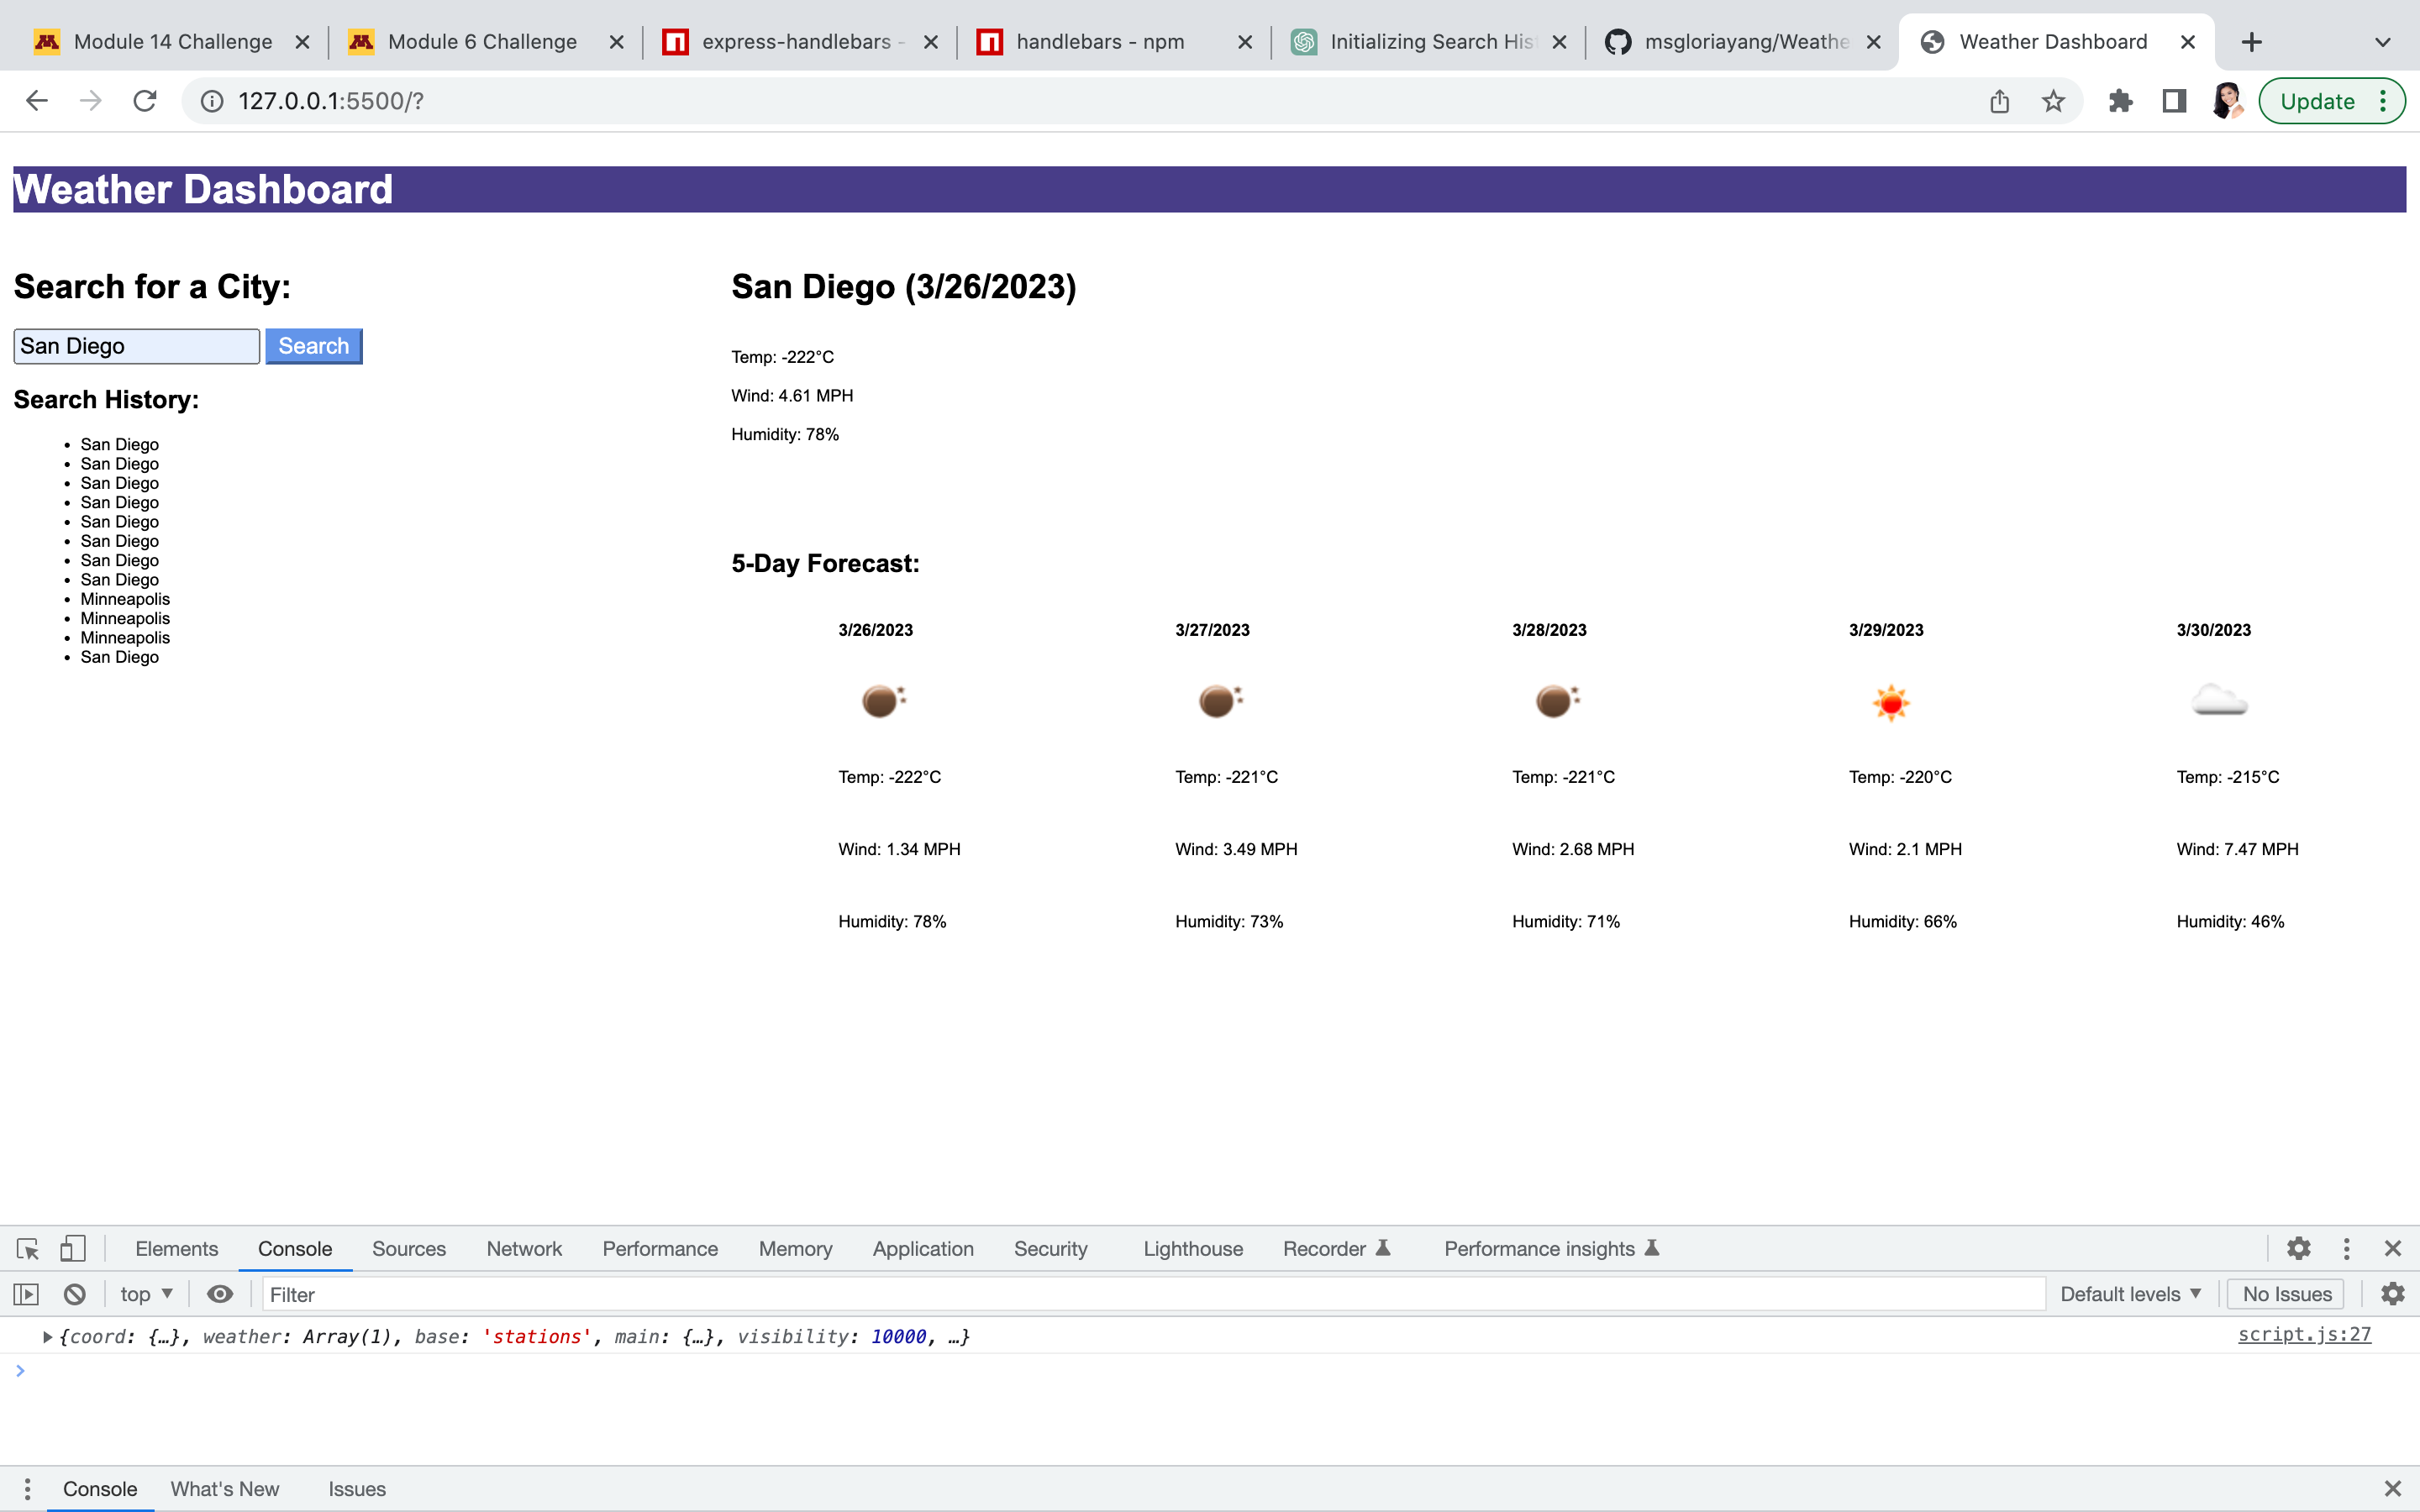This screenshot has width=2420, height=1512.
Task: Reload the Weather Dashboard page
Action: 146,100
